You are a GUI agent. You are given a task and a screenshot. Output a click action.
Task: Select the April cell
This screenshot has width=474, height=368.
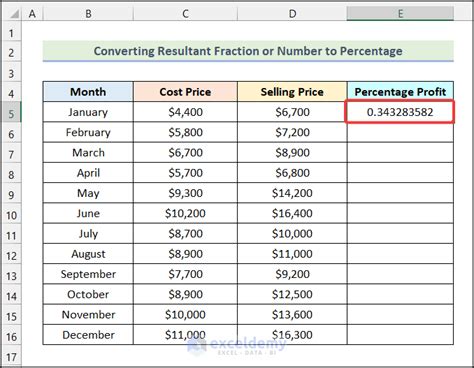88,173
